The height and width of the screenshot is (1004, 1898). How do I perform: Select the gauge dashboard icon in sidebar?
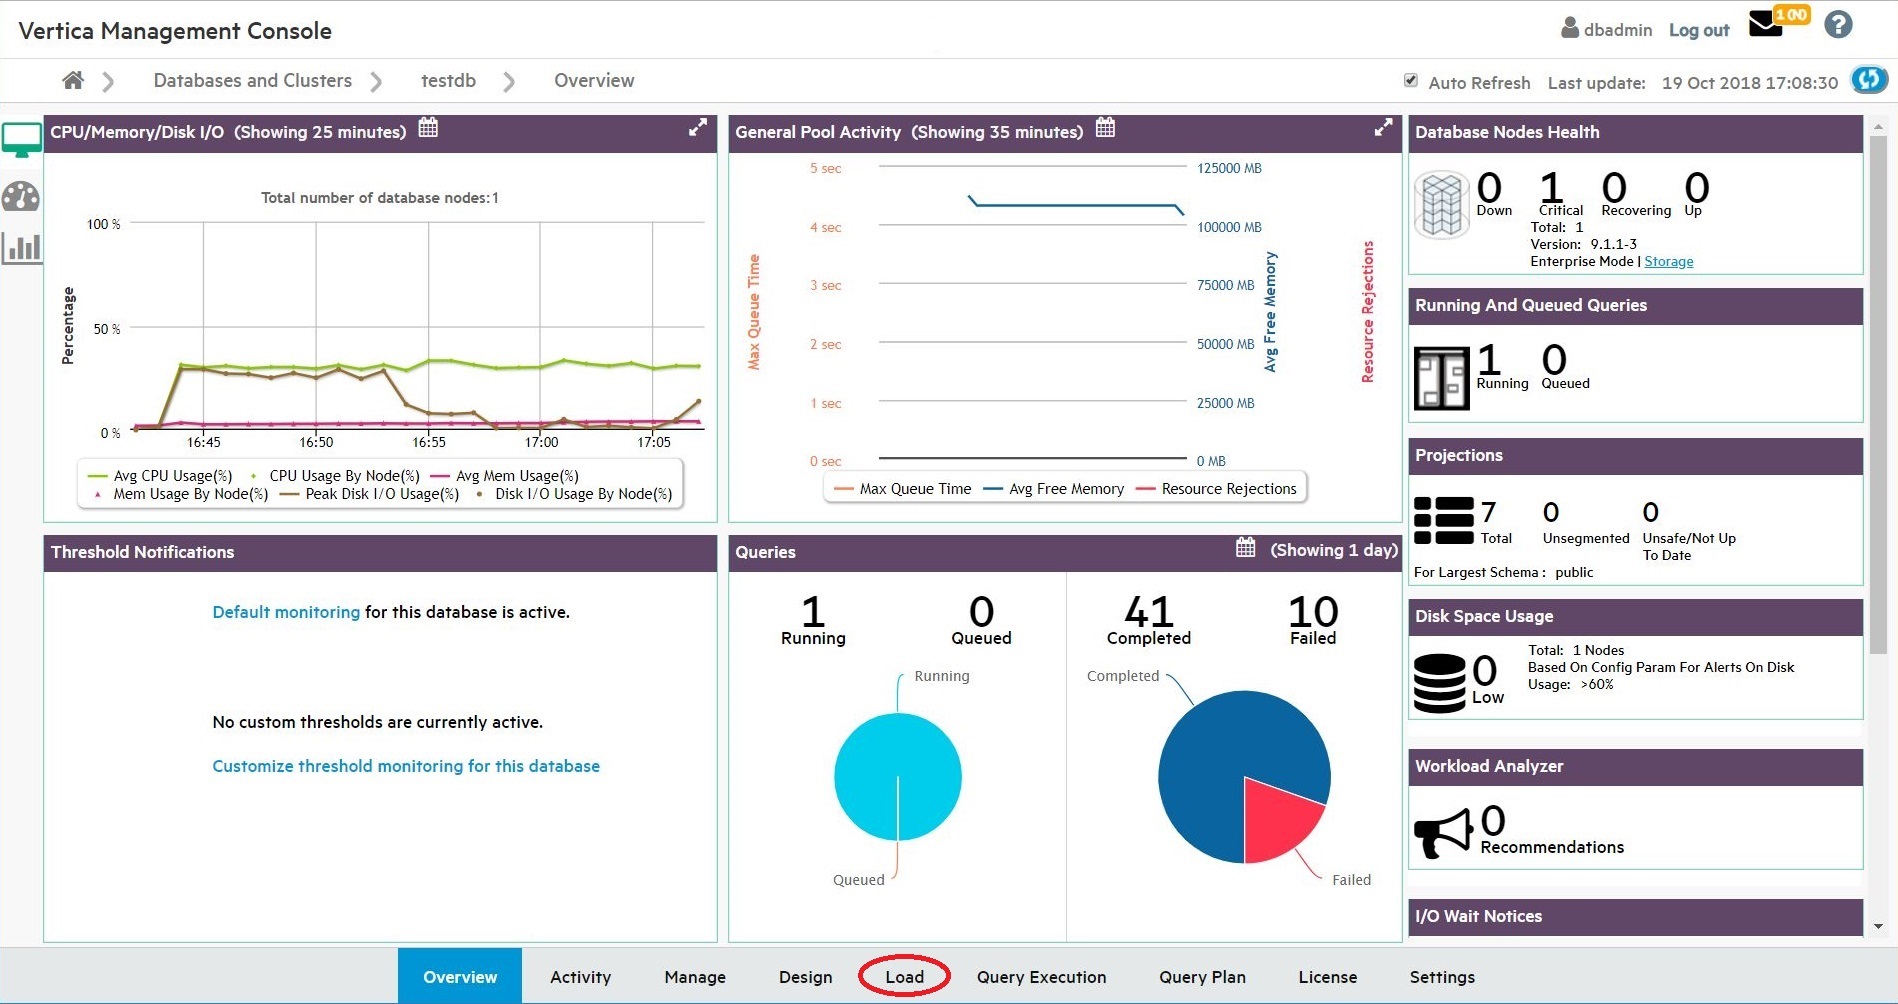(x=21, y=196)
